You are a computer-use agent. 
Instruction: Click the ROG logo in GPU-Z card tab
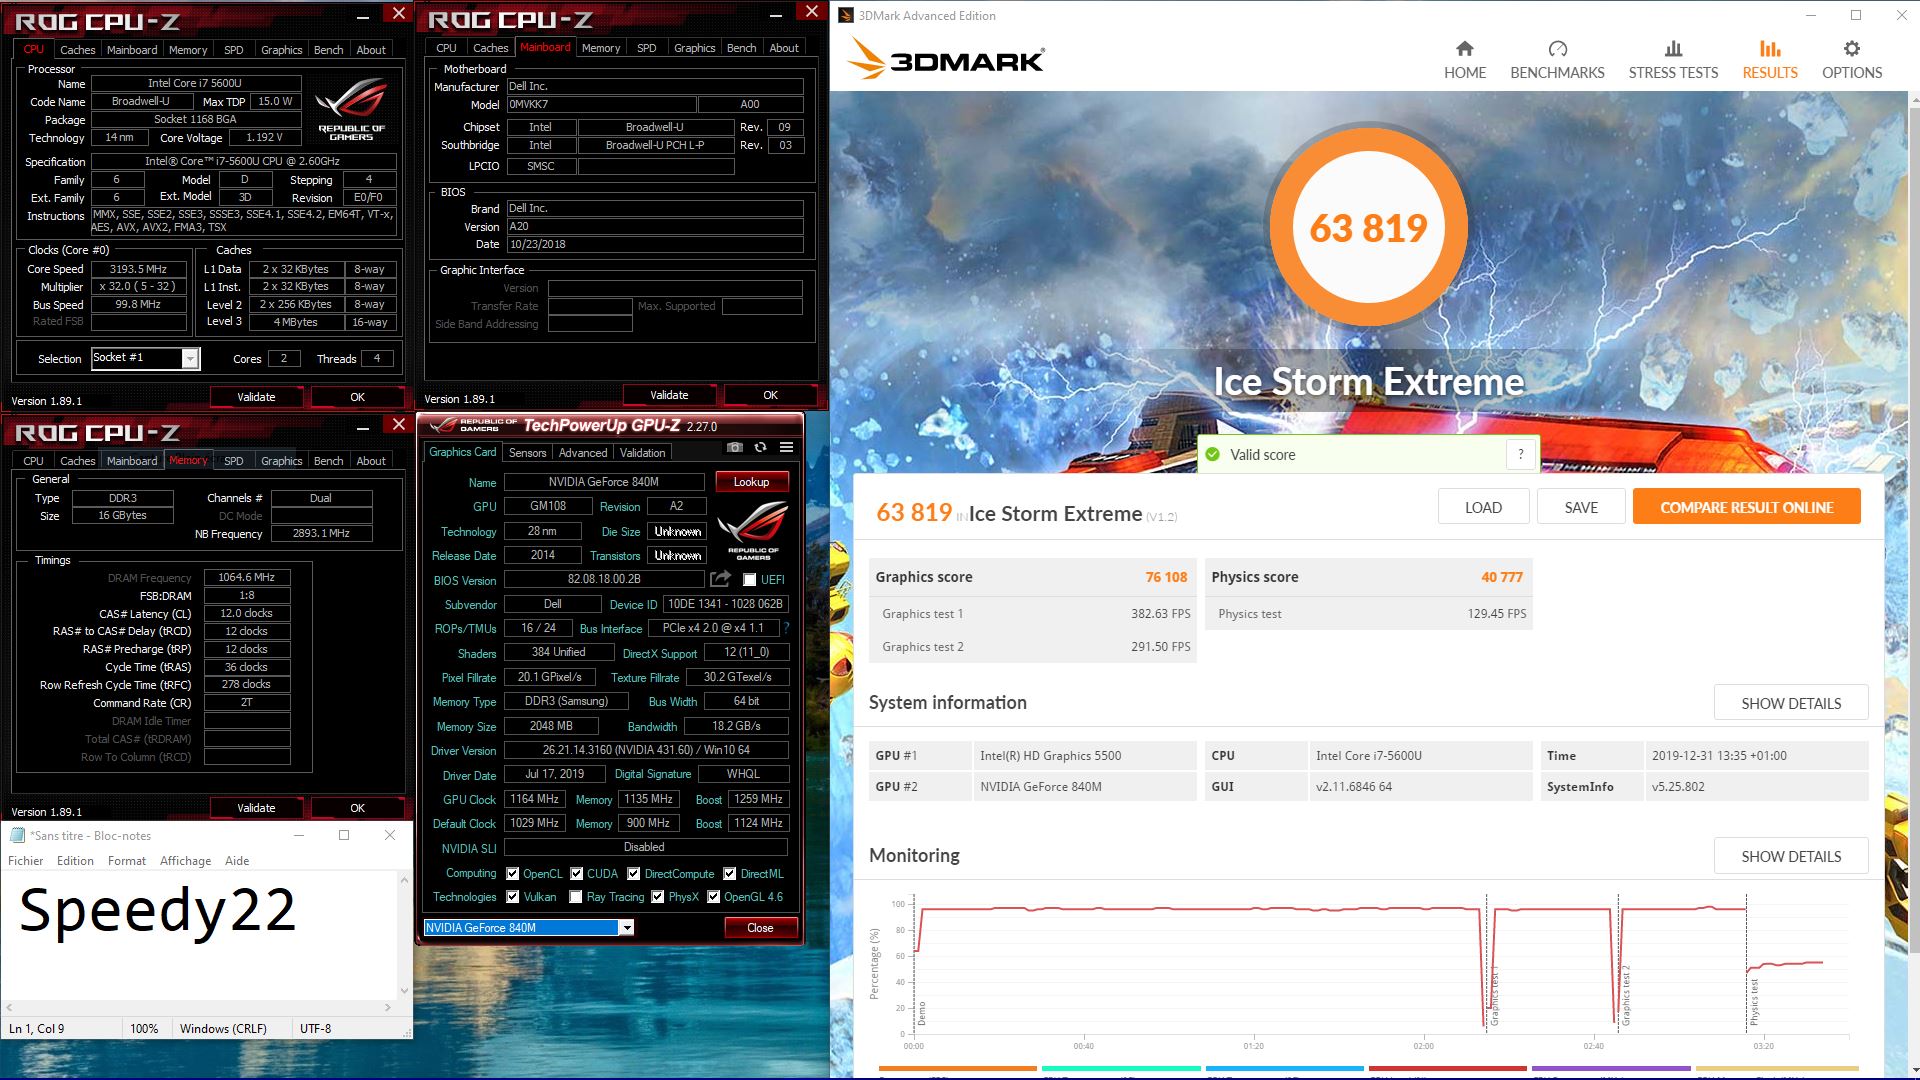point(753,530)
